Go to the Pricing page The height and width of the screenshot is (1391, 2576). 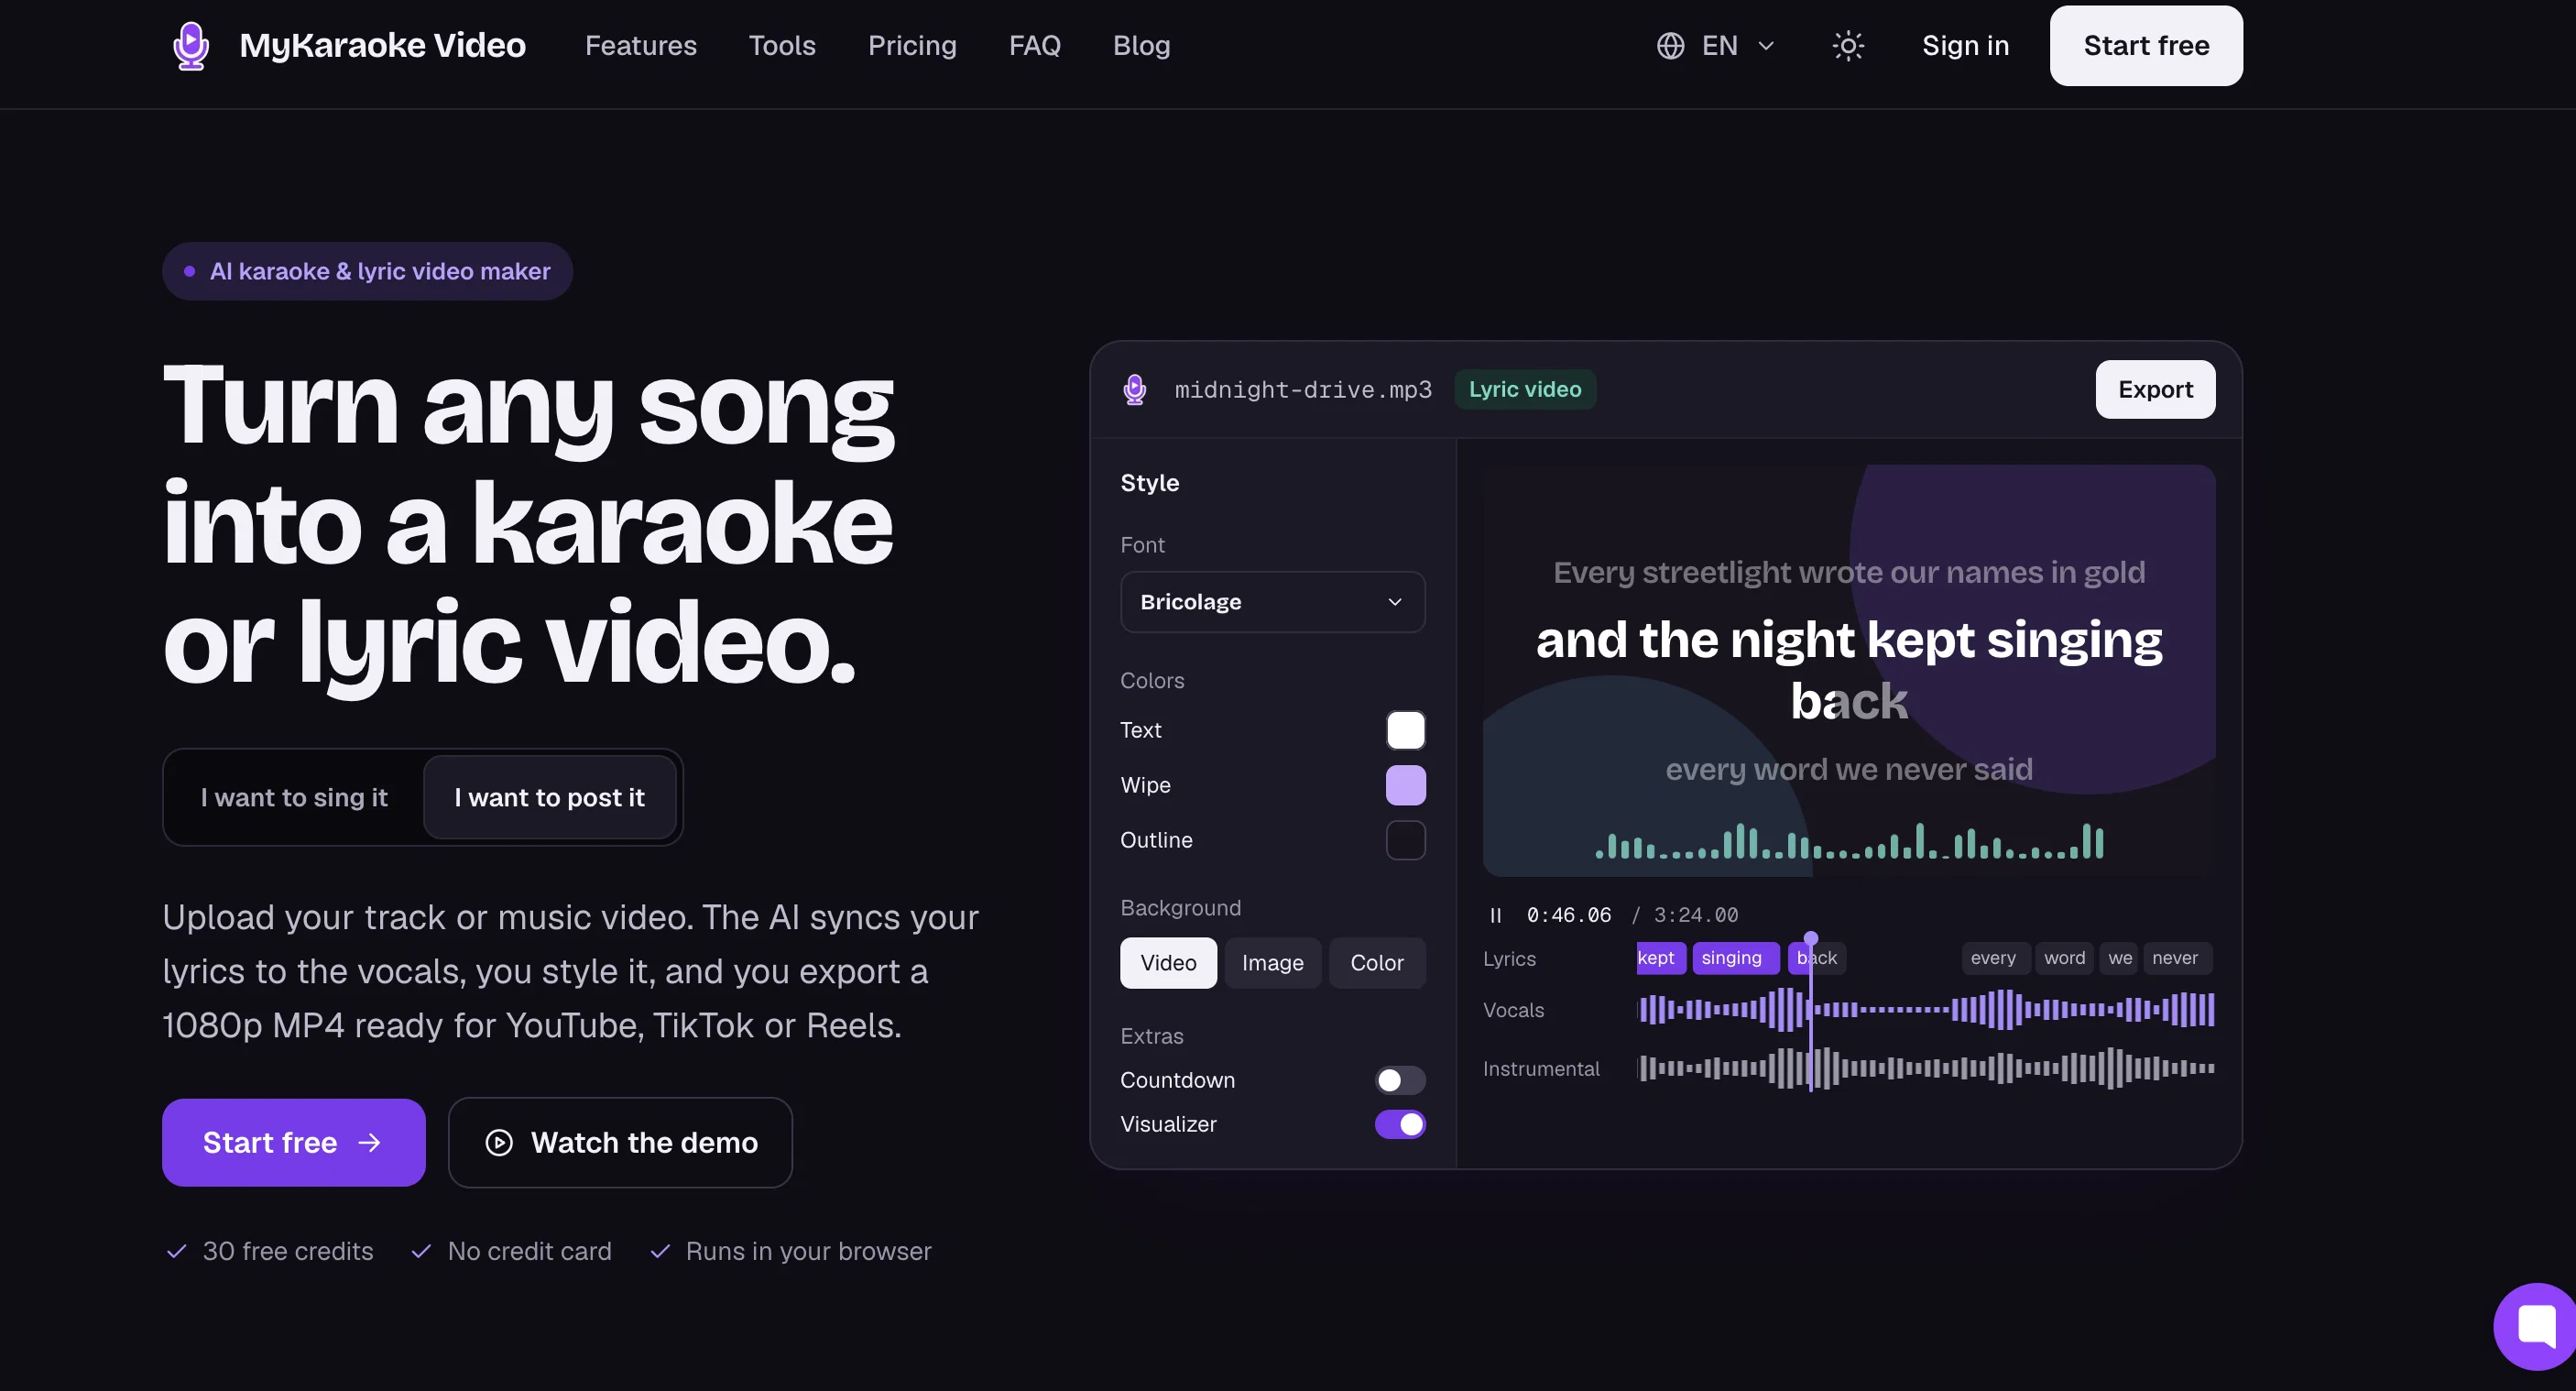912,46
